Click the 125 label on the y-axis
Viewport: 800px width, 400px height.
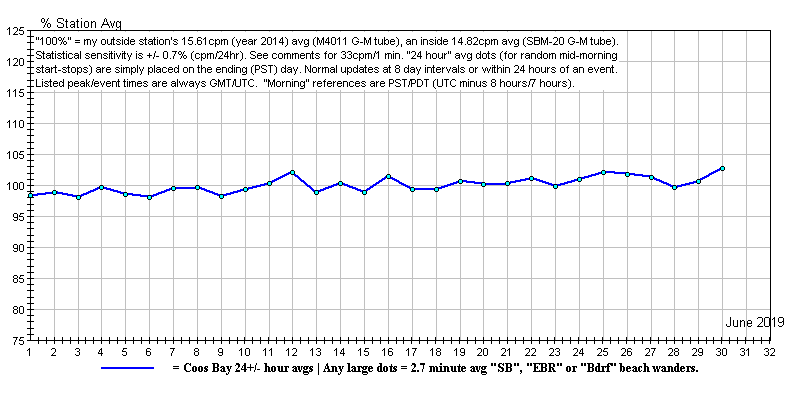14,31
